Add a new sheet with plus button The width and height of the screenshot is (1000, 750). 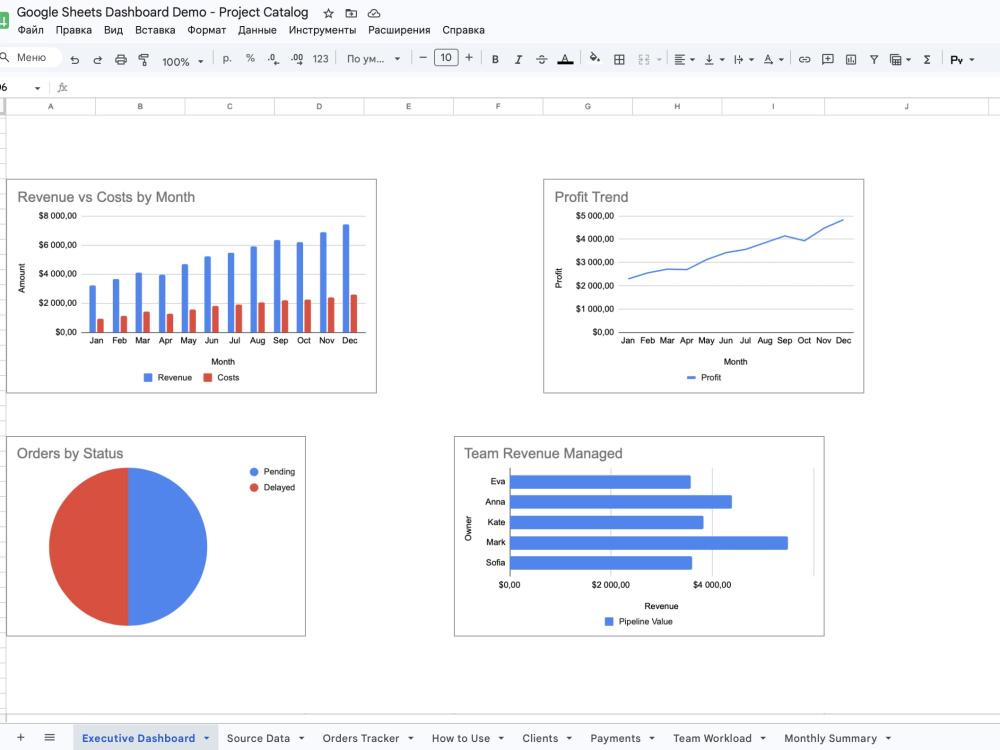(20, 737)
